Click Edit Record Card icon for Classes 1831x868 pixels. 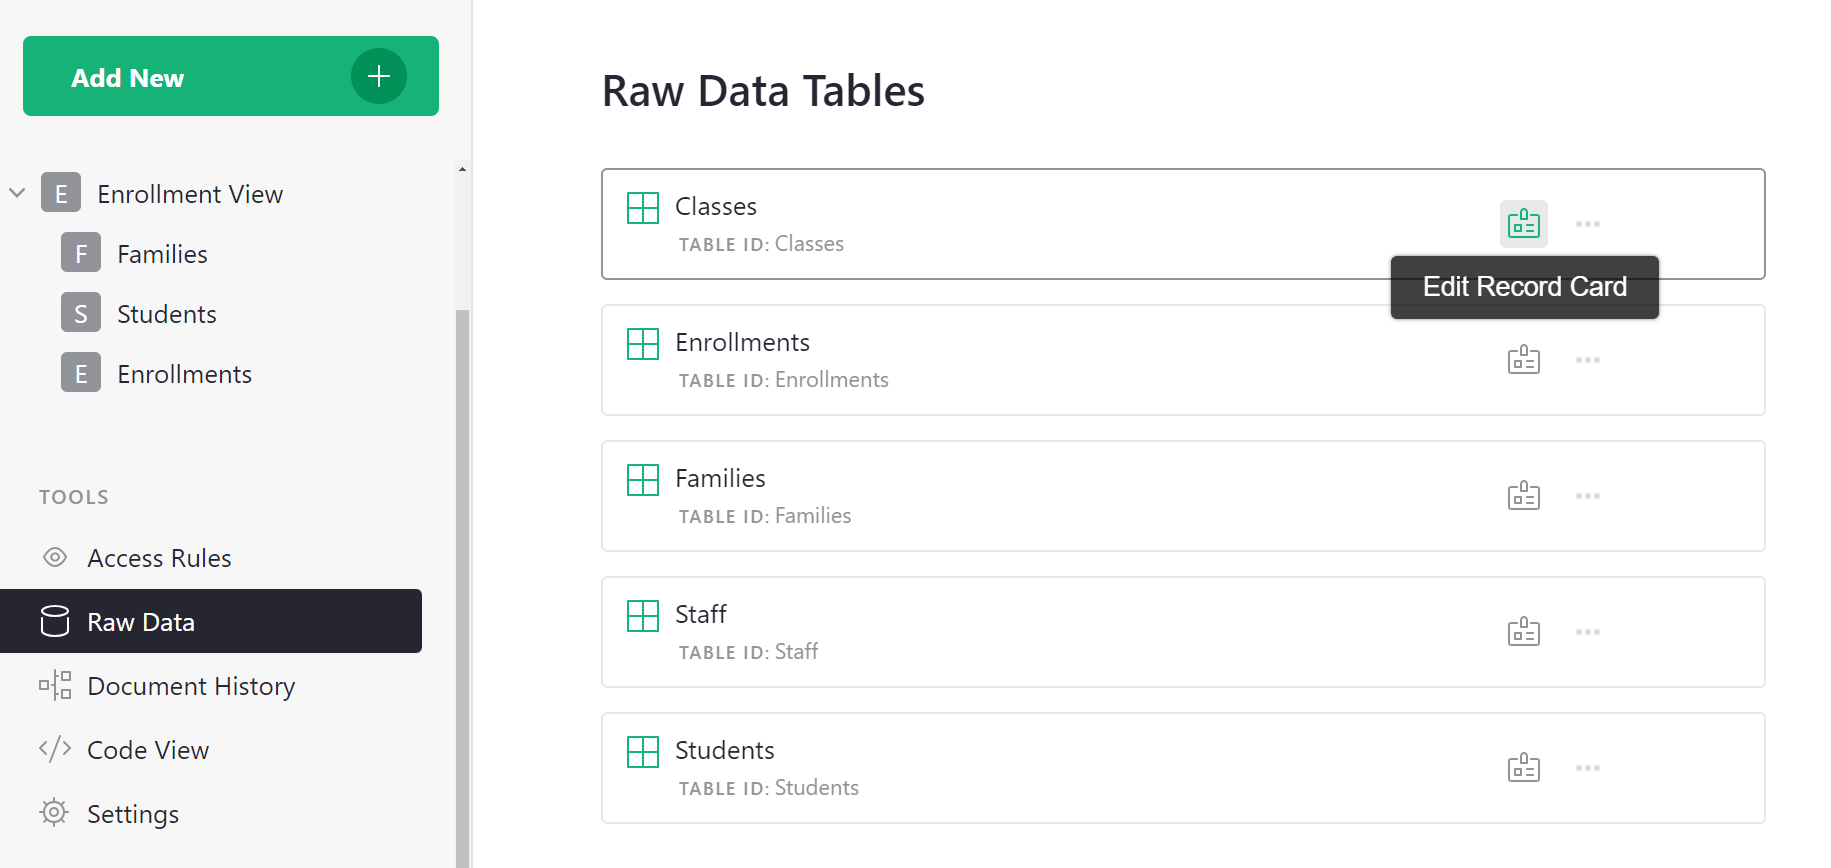[1523, 224]
